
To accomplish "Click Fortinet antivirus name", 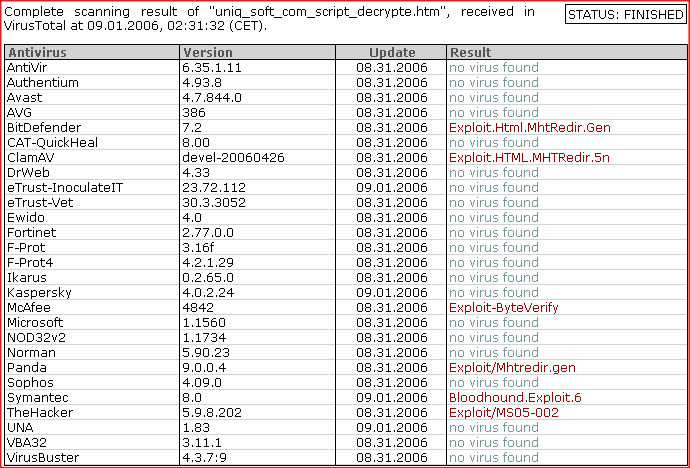I will [x=32, y=232].
